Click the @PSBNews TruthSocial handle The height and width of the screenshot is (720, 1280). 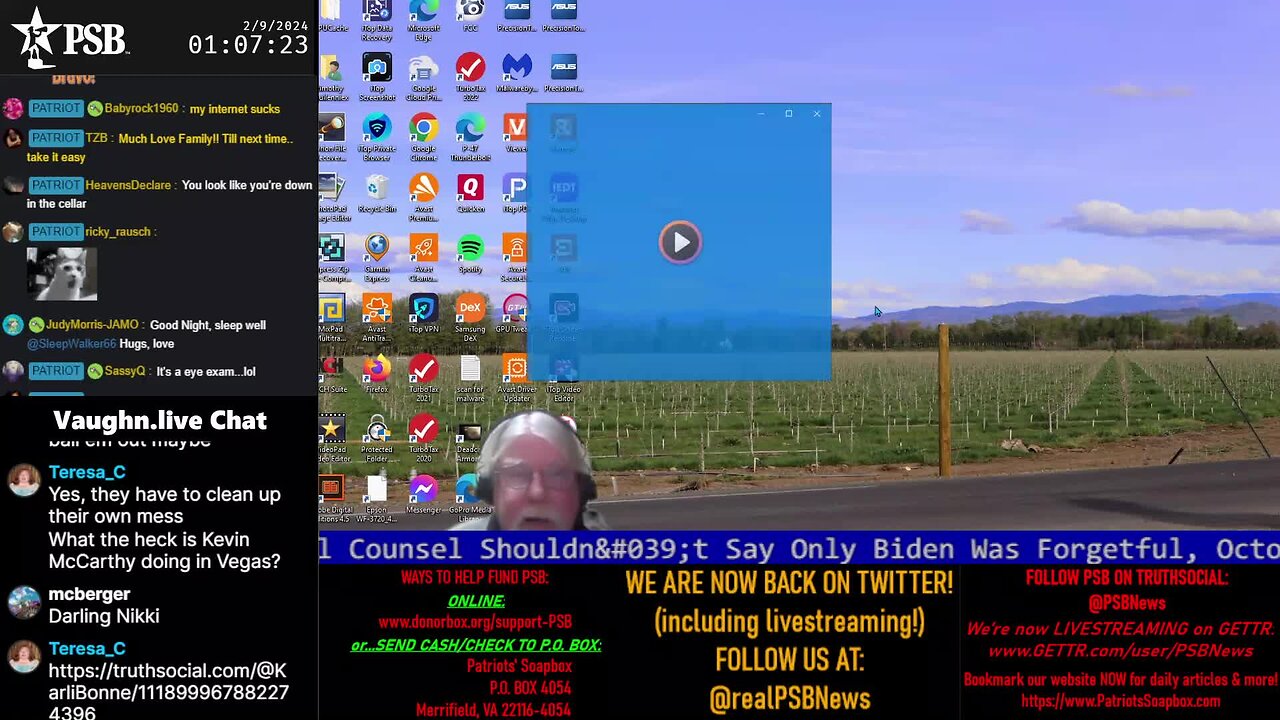click(1127, 603)
